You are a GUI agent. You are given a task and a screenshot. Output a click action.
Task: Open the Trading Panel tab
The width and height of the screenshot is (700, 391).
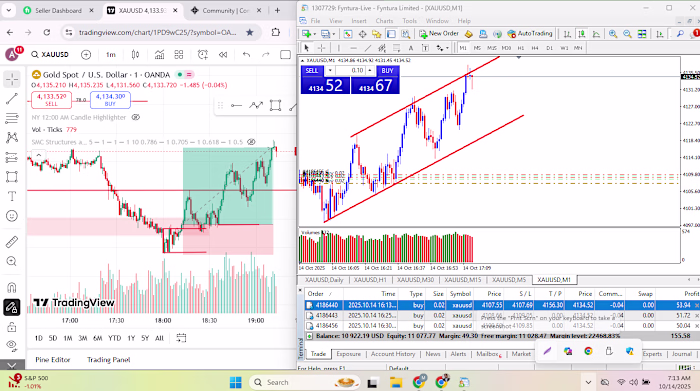point(108,360)
